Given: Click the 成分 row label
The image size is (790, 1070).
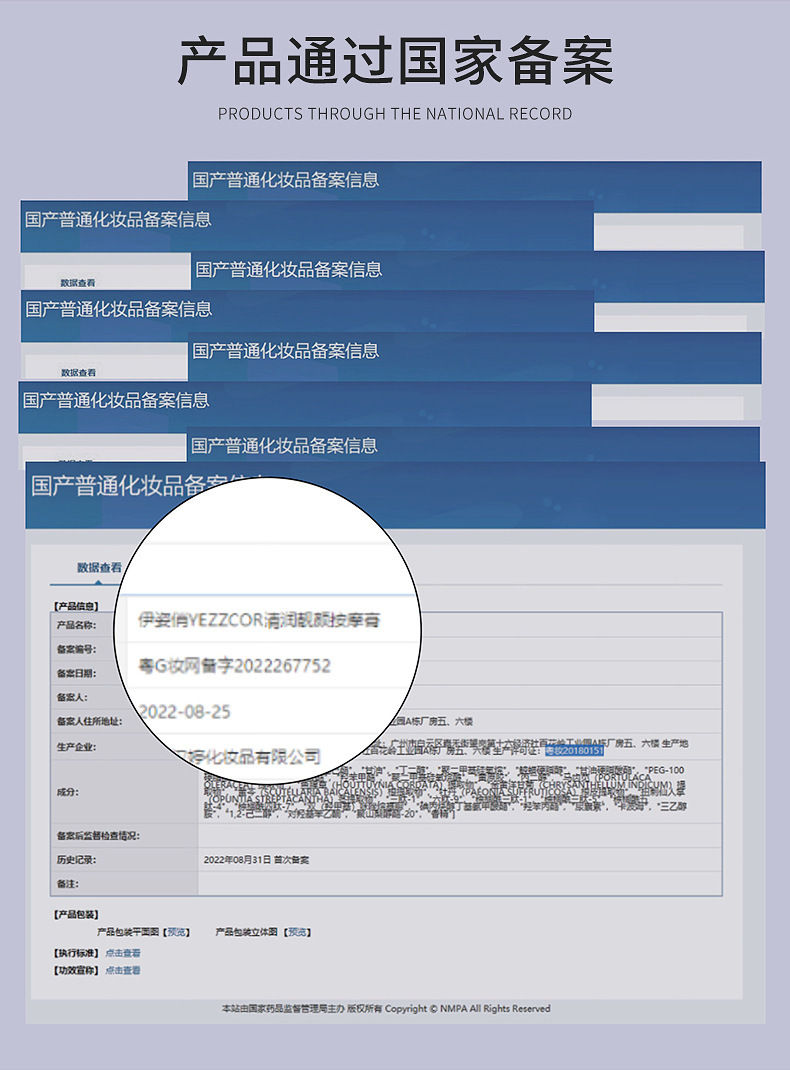Looking at the screenshot, I should click(67, 792).
